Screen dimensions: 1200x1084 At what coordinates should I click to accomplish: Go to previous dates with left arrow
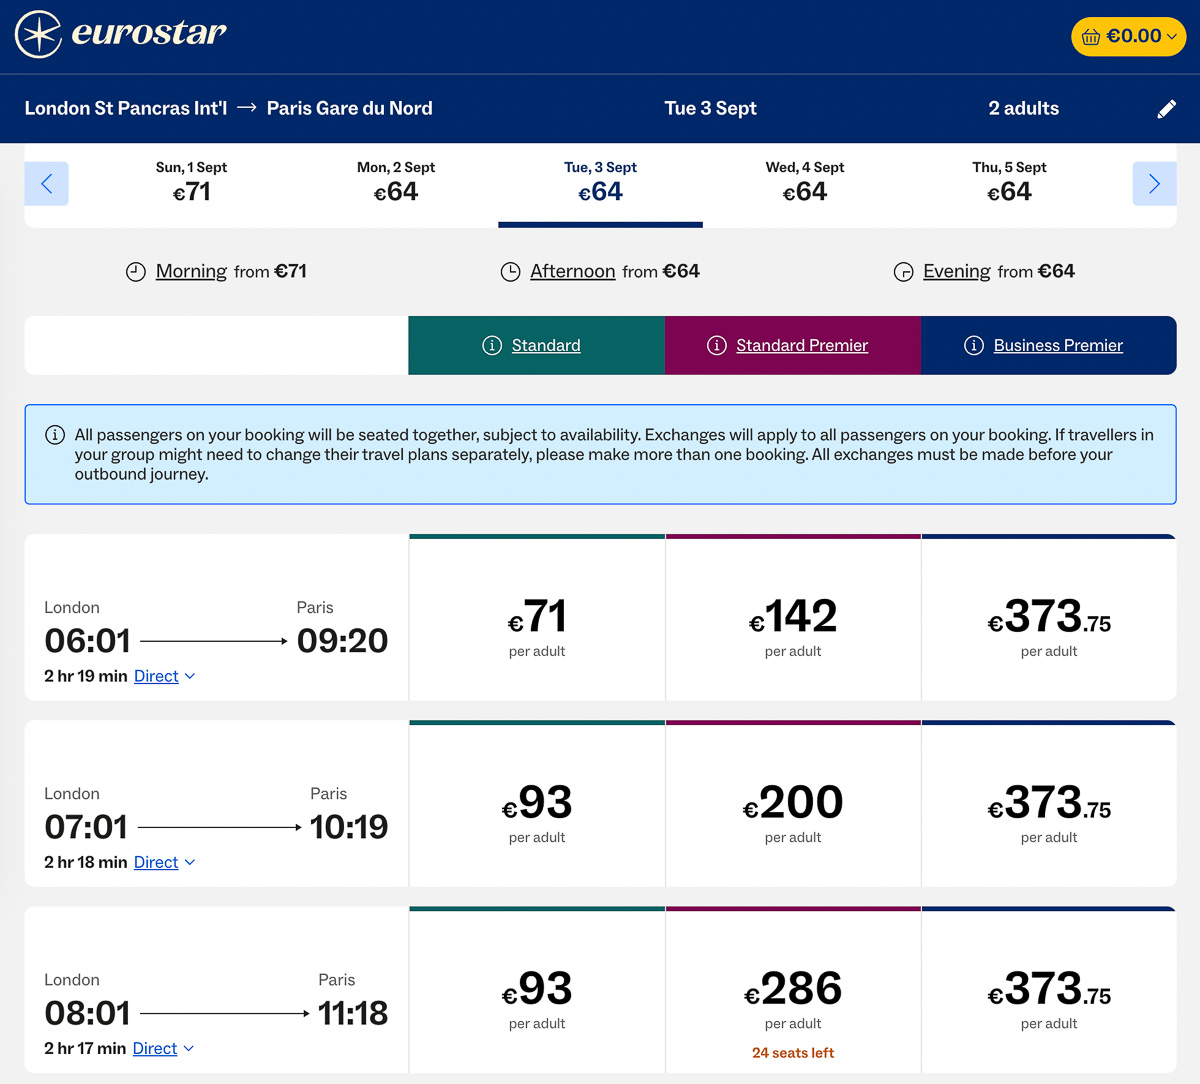pos(46,184)
